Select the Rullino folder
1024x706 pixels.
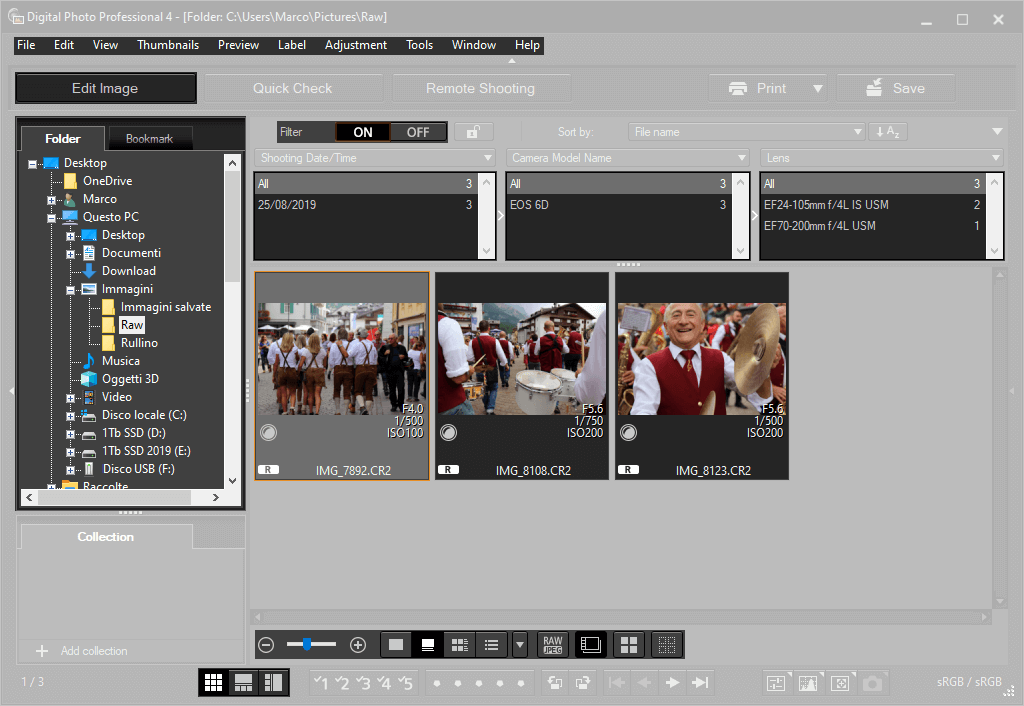pyautogui.click(x=139, y=343)
